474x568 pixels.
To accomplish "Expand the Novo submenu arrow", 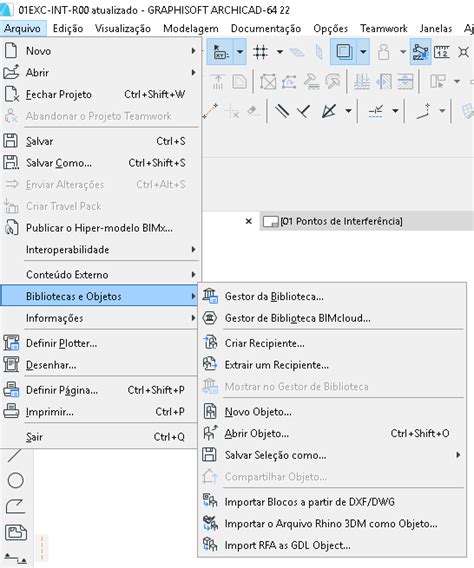I will (x=194, y=51).
